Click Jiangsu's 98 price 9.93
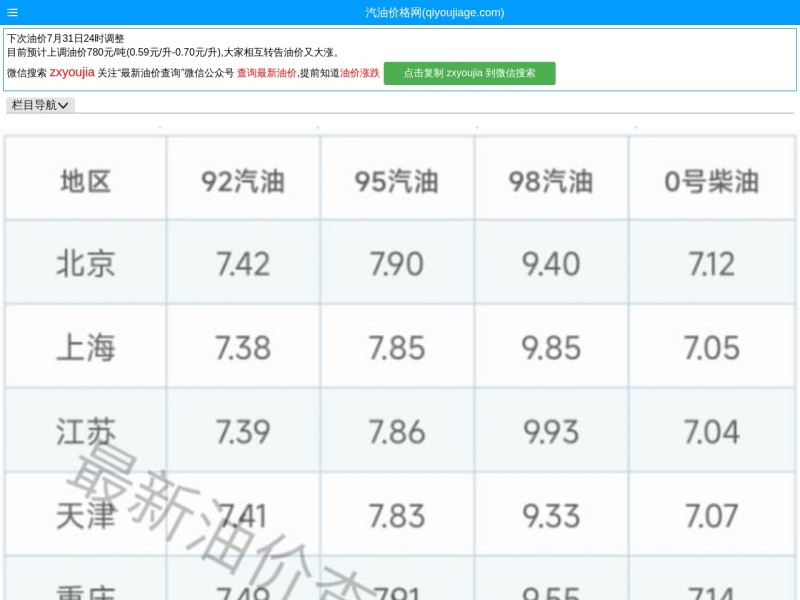Screen dimensions: 800x600 (551, 432)
